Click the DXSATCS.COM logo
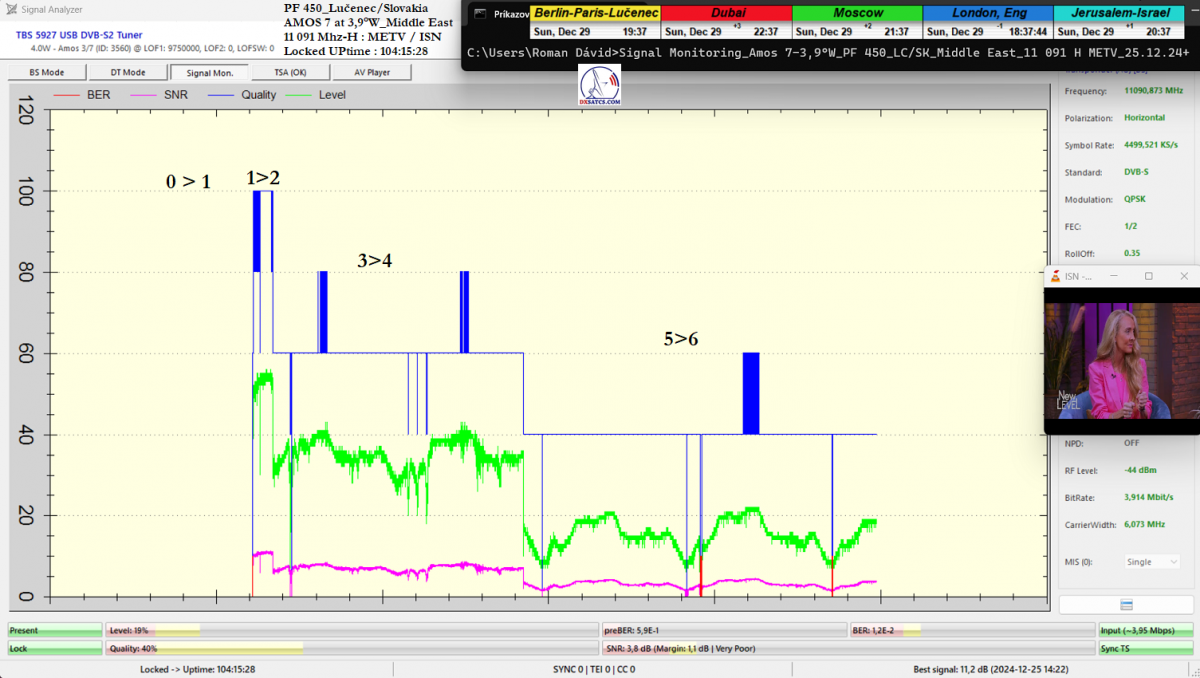The image size is (1200, 678). pos(600,86)
